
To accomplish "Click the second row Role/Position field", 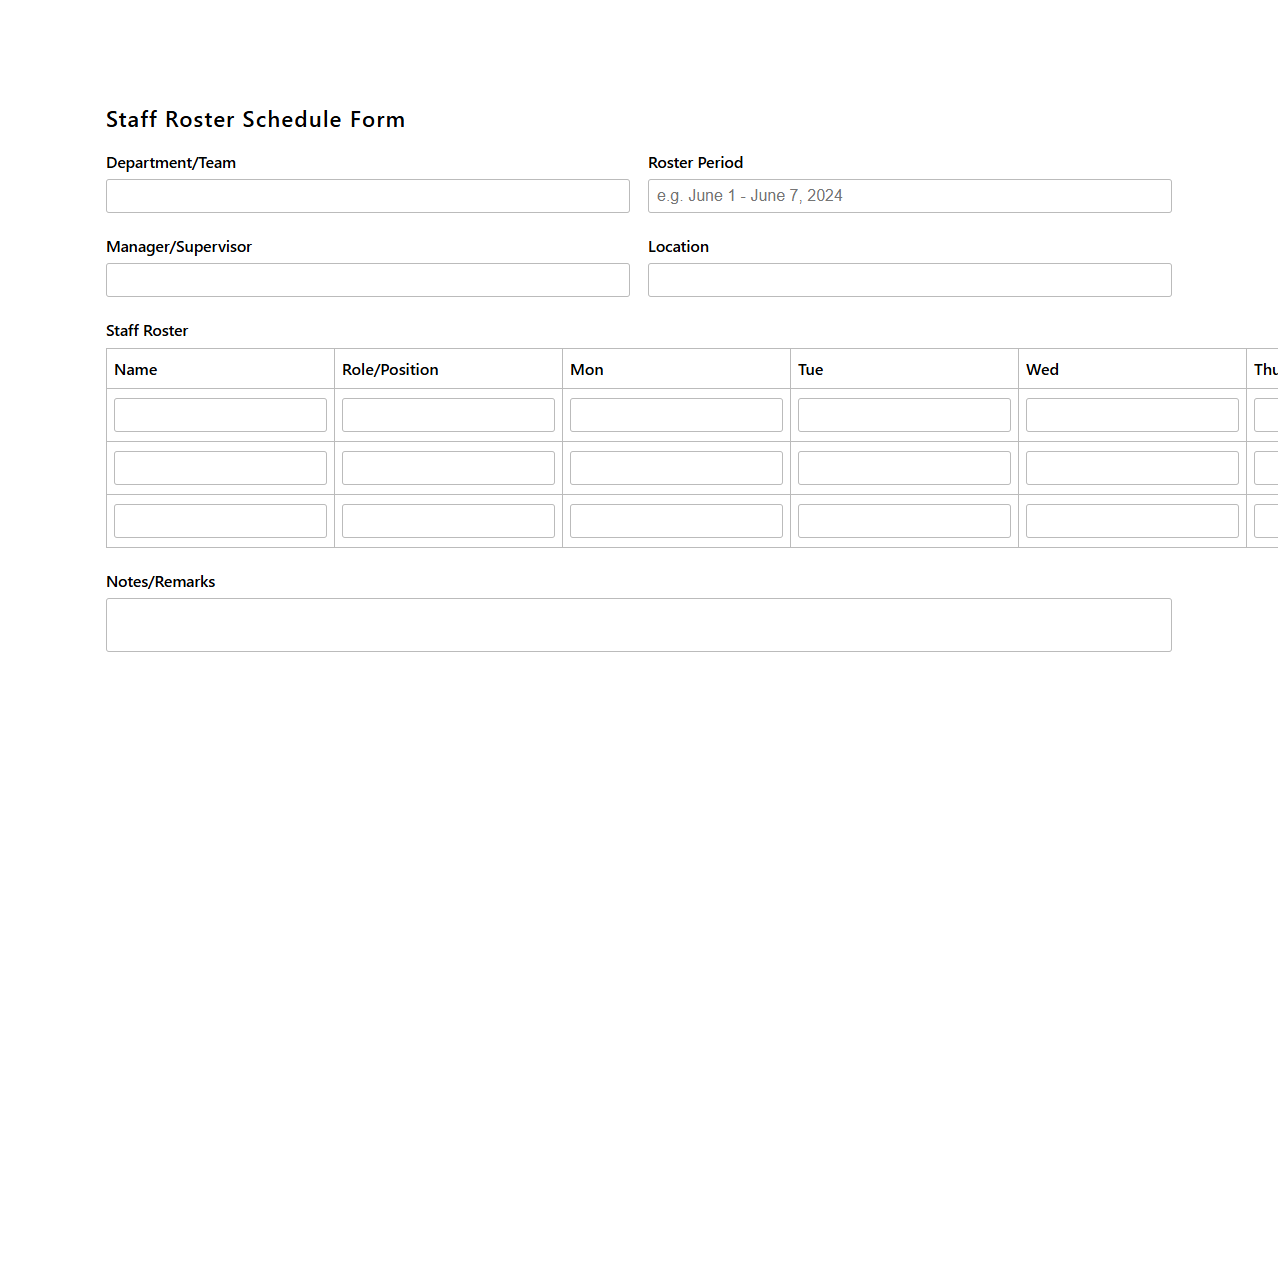I will pos(447,467).
